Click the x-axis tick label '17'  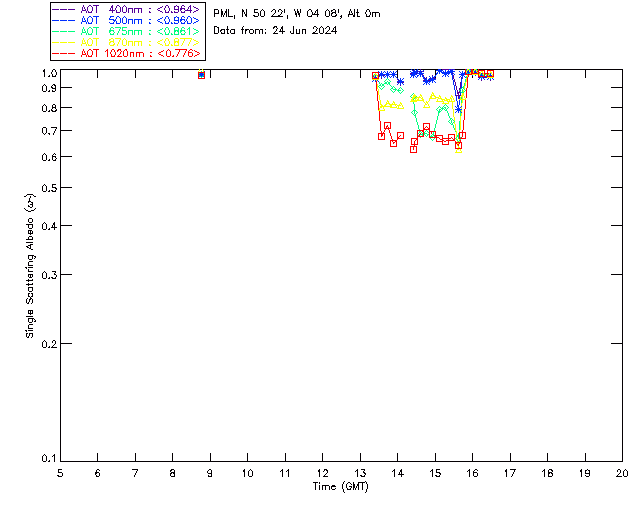(x=510, y=473)
